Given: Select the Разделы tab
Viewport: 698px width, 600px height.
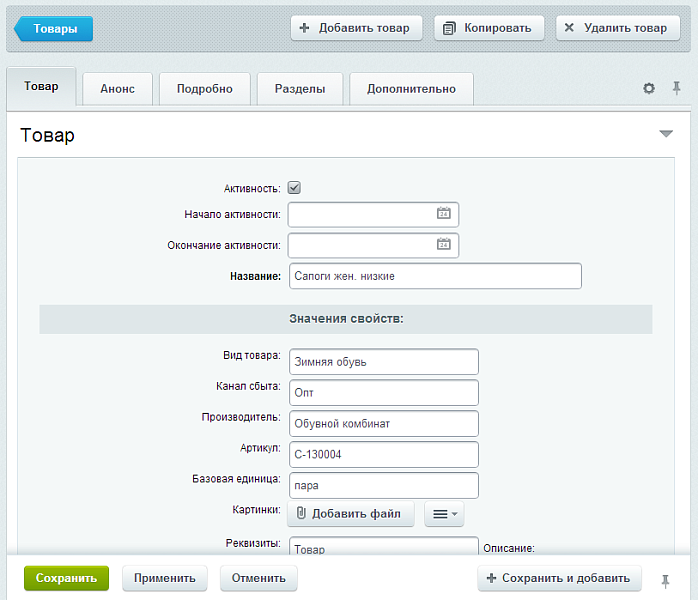Looking at the screenshot, I should coord(299,88).
